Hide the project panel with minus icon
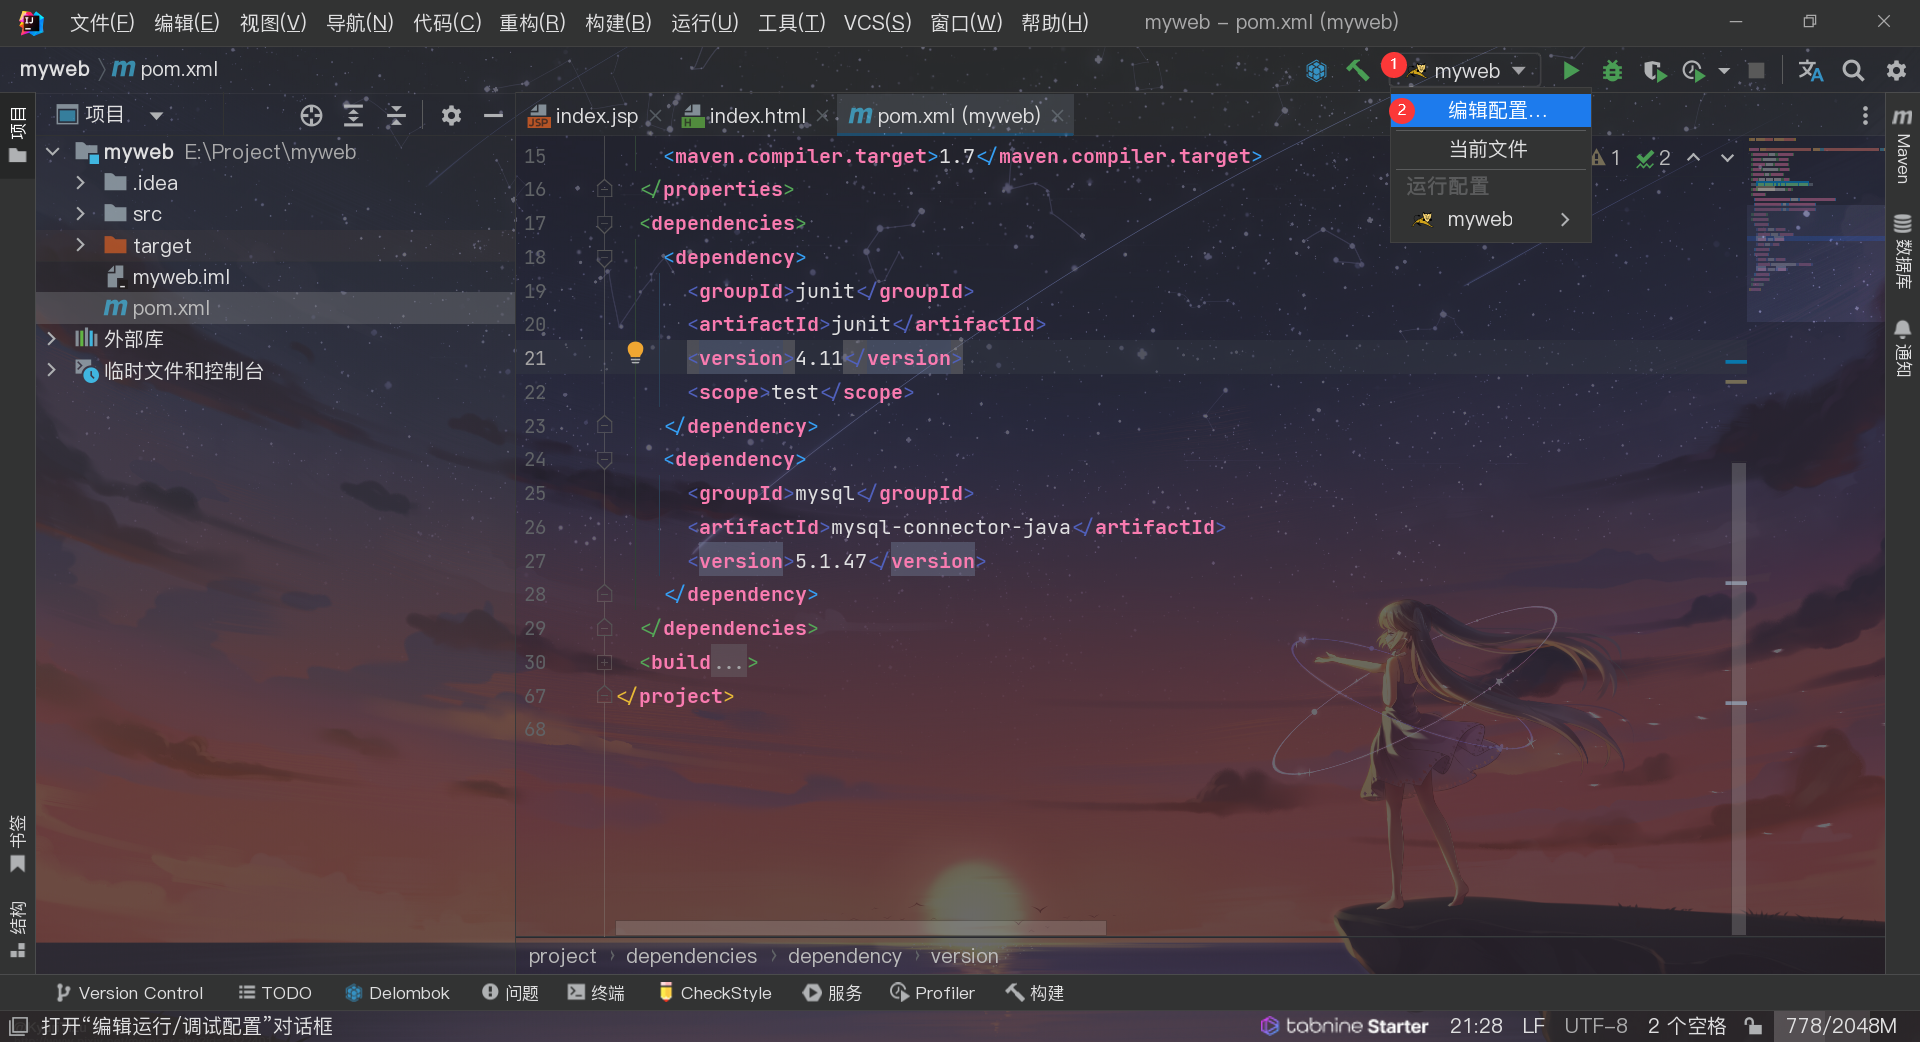The width and height of the screenshot is (1920, 1042). click(493, 116)
